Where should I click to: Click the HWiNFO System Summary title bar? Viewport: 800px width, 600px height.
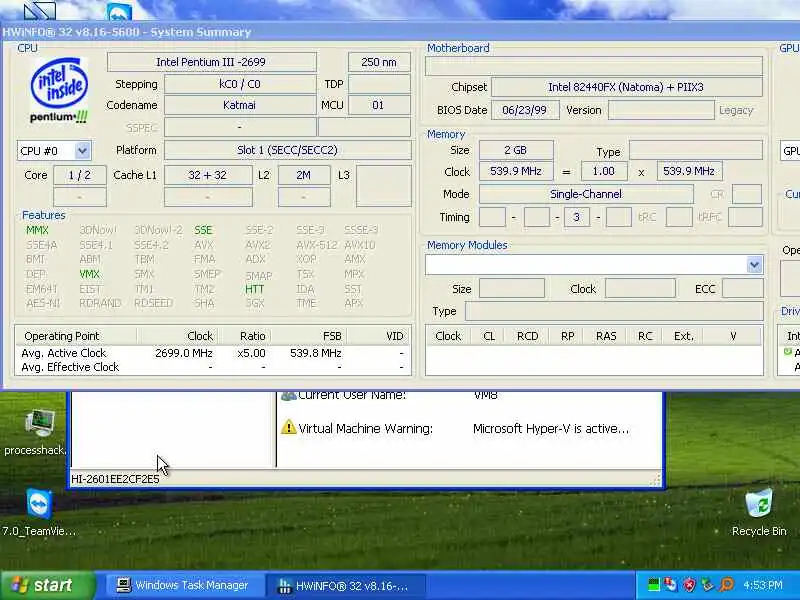coord(400,32)
